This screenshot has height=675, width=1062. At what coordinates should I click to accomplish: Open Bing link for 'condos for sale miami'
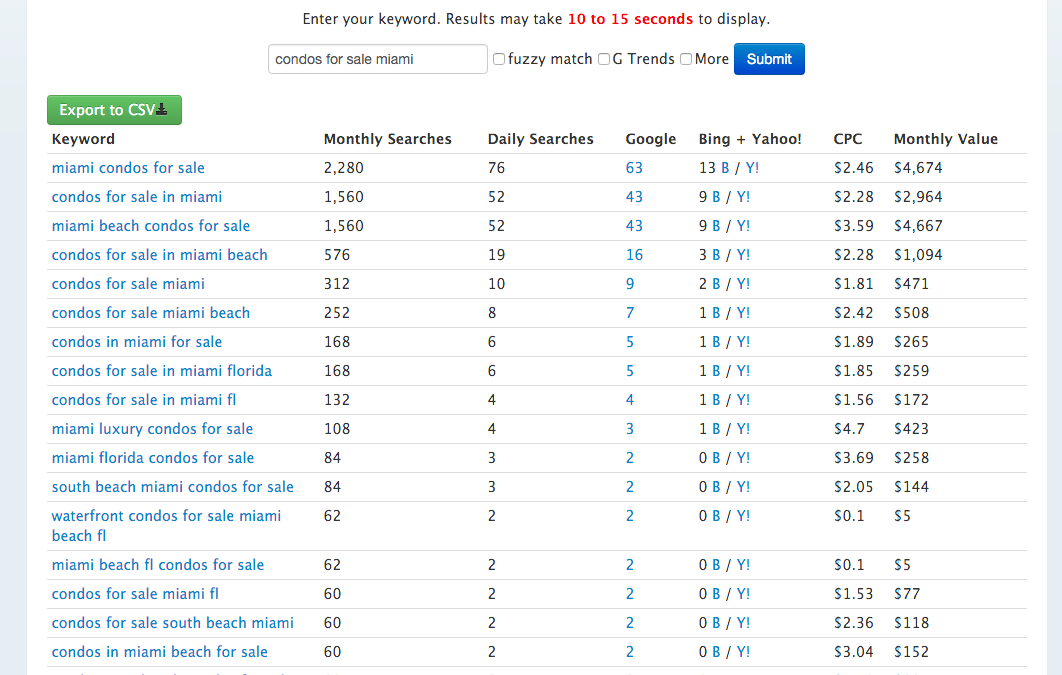point(716,284)
